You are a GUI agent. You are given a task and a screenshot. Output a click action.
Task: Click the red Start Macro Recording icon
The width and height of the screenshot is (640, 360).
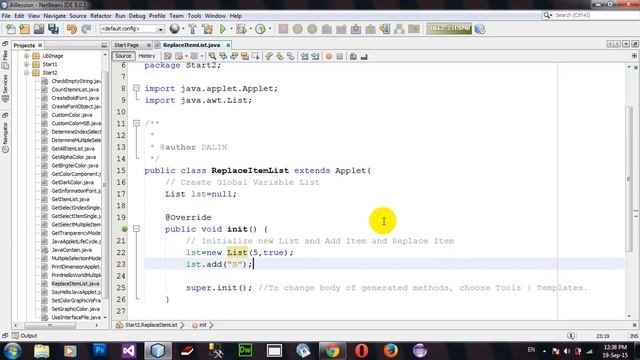point(329,56)
